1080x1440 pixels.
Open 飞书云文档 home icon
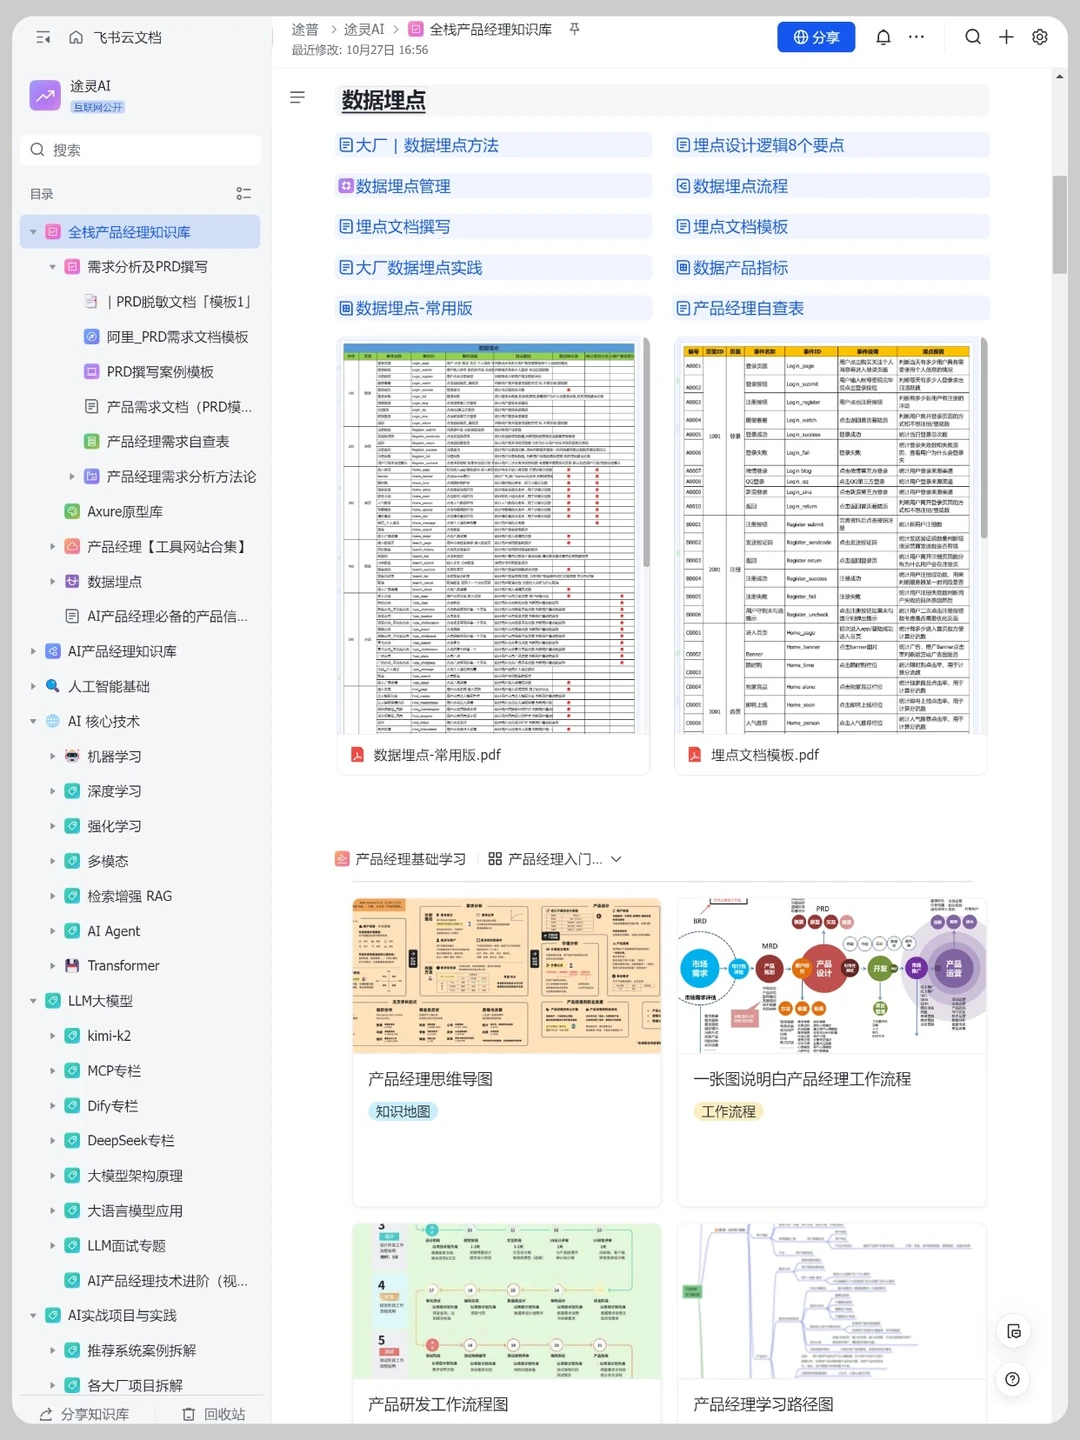pyautogui.click(x=76, y=37)
